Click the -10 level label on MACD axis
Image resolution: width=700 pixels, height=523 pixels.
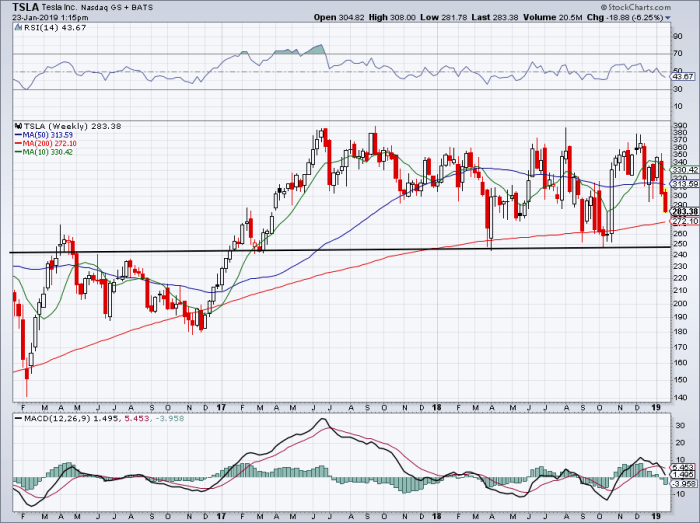679,494
